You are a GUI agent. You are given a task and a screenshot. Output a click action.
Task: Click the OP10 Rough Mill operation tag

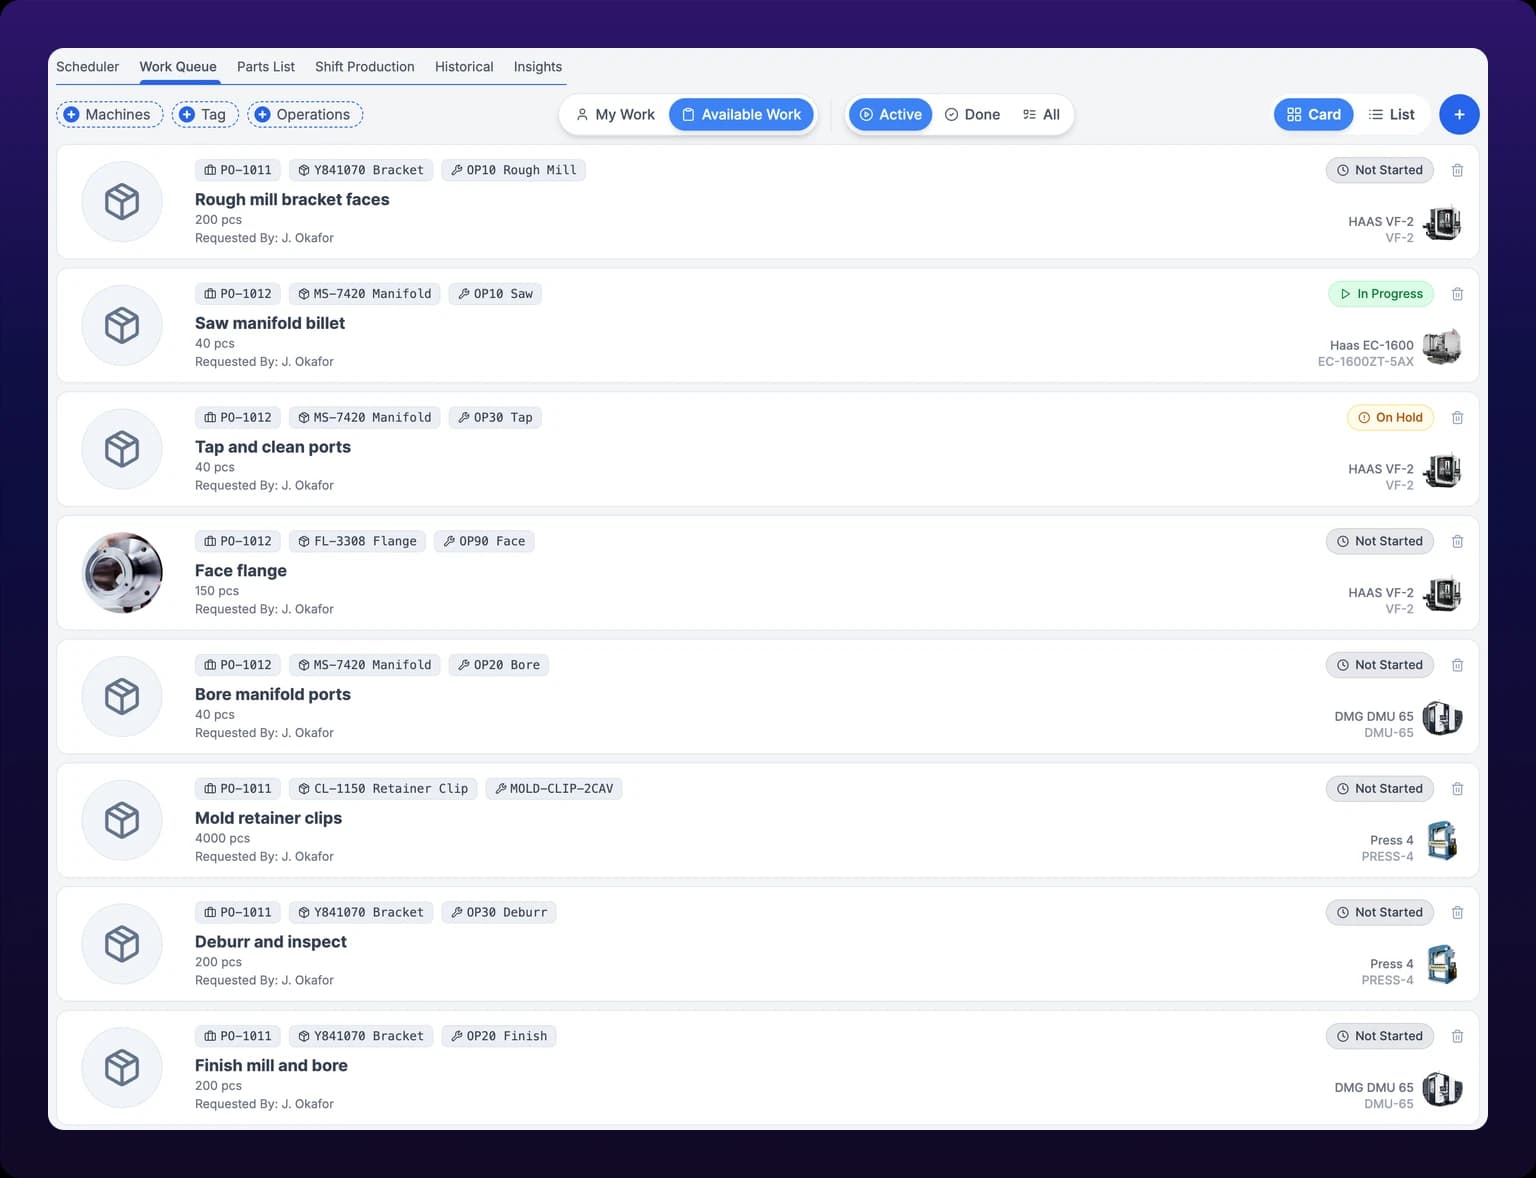click(x=513, y=170)
